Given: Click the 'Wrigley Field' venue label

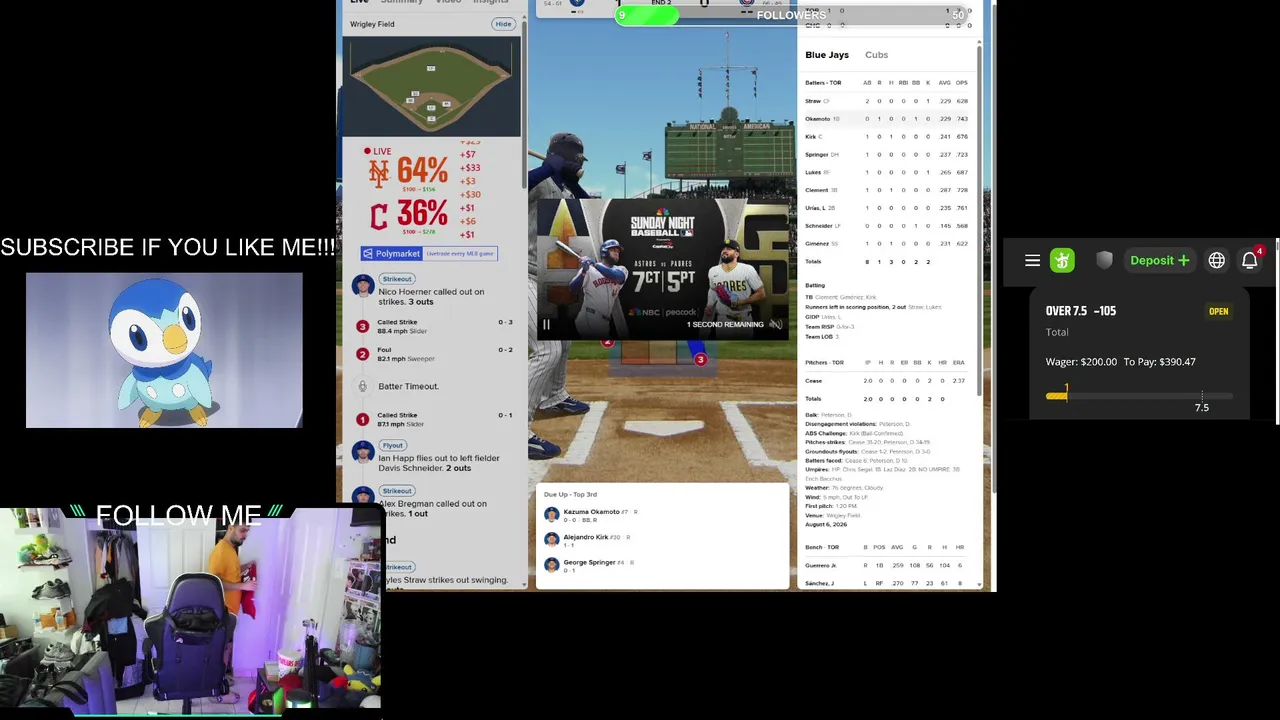Looking at the screenshot, I should point(372,24).
